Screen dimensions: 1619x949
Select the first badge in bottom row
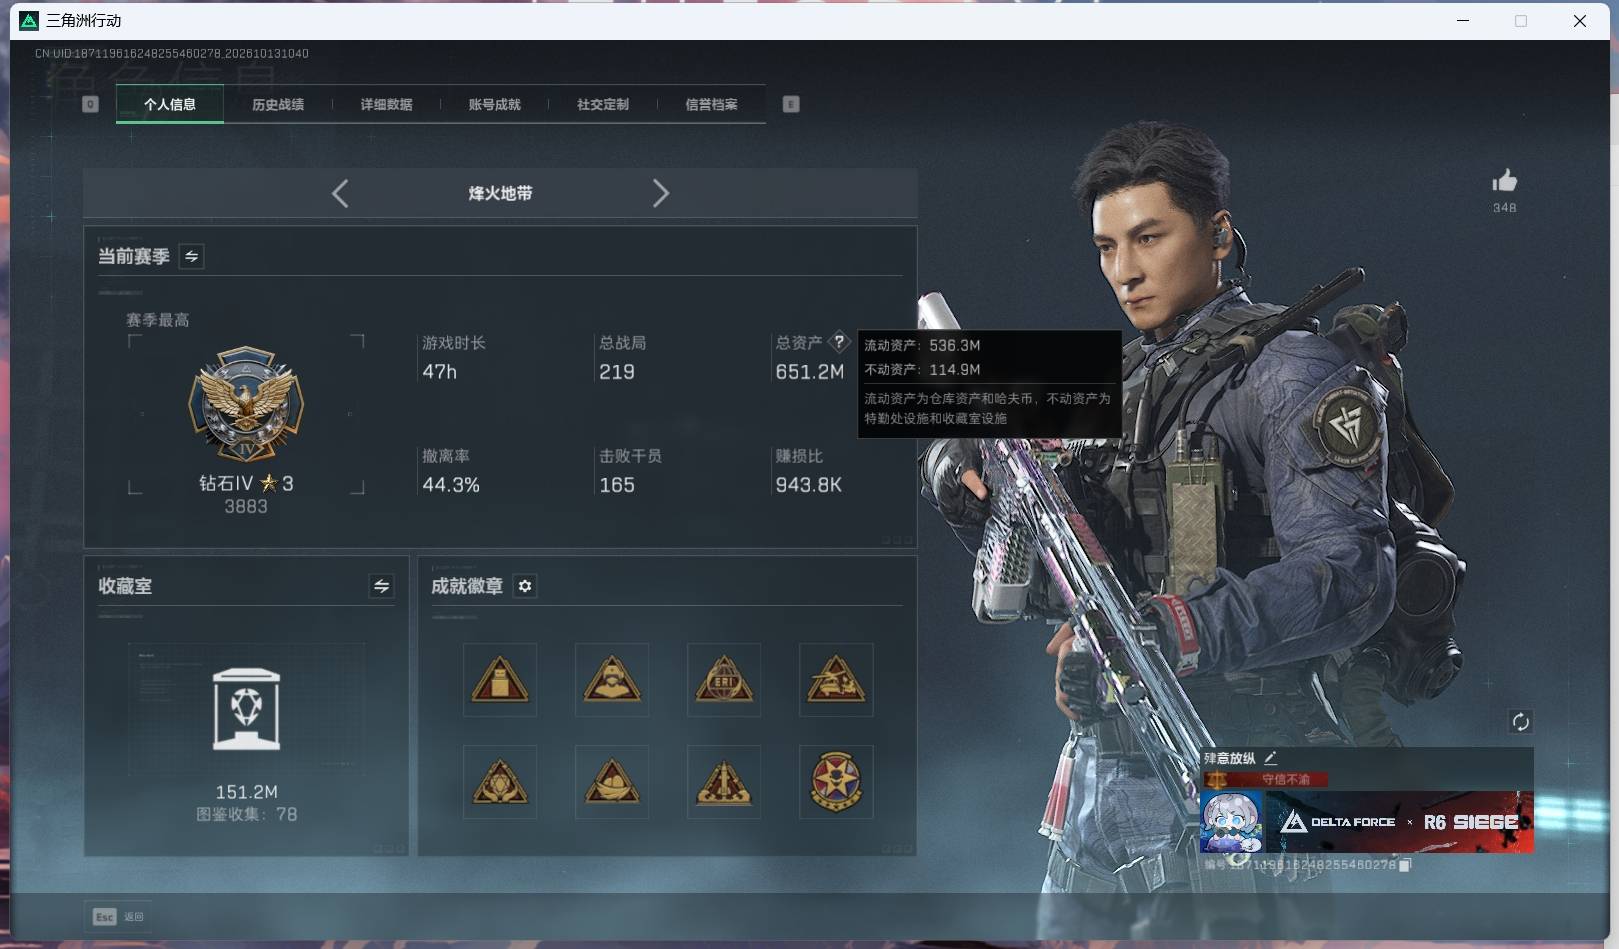click(500, 782)
